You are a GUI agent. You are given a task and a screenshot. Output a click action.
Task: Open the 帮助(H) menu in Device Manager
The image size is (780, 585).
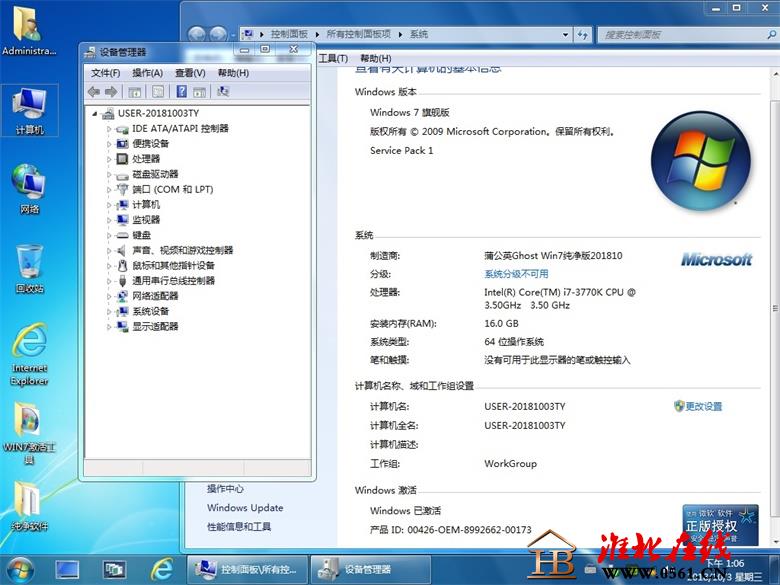pos(233,73)
